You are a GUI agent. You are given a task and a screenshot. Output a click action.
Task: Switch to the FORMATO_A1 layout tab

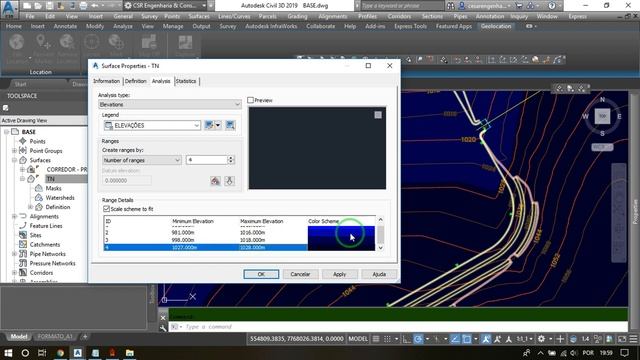[x=55, y=337]
